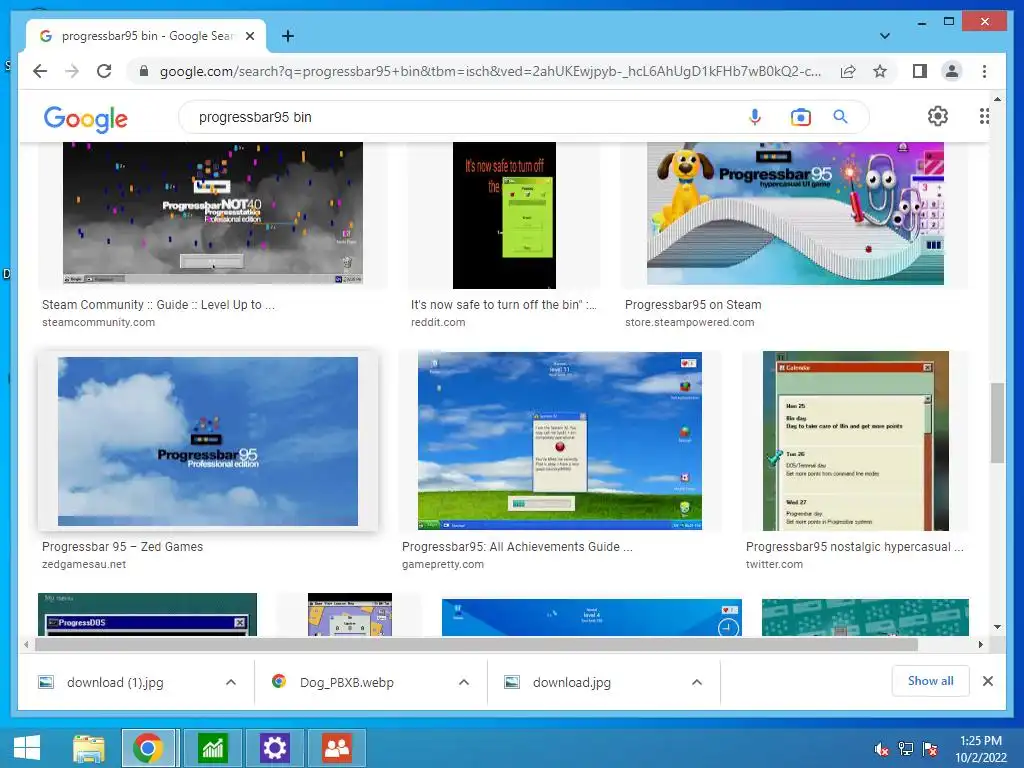Click the share page icon in the address bar
Image resolution: width=1024 pixels, height=768 pixels.
(x=848, y=71)
